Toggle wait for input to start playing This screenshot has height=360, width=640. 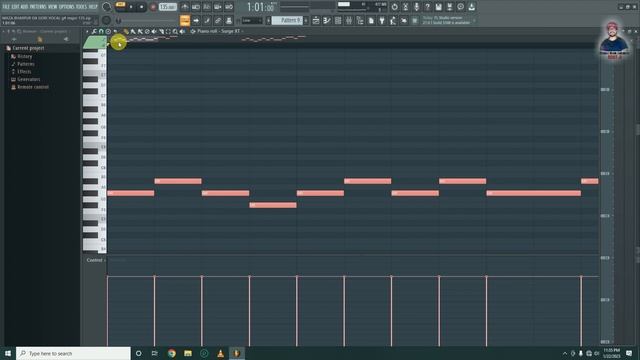click(x=196, y=7)
